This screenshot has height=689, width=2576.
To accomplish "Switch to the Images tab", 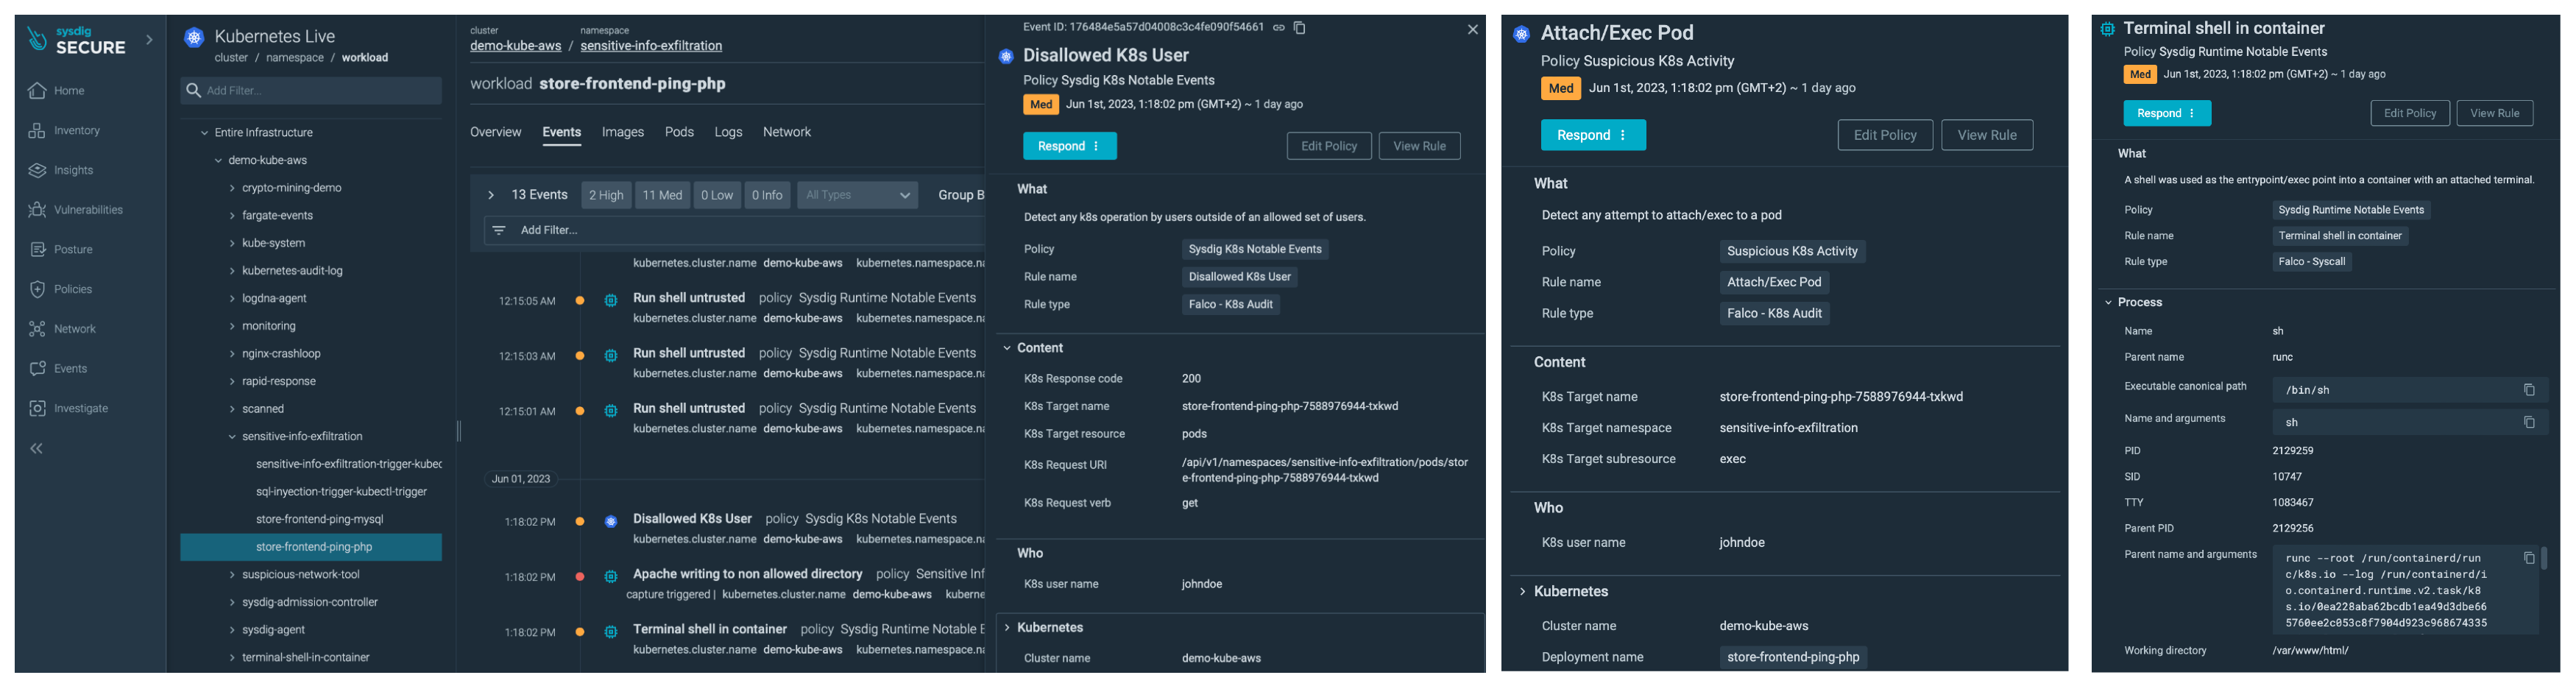I will point(623,133).
